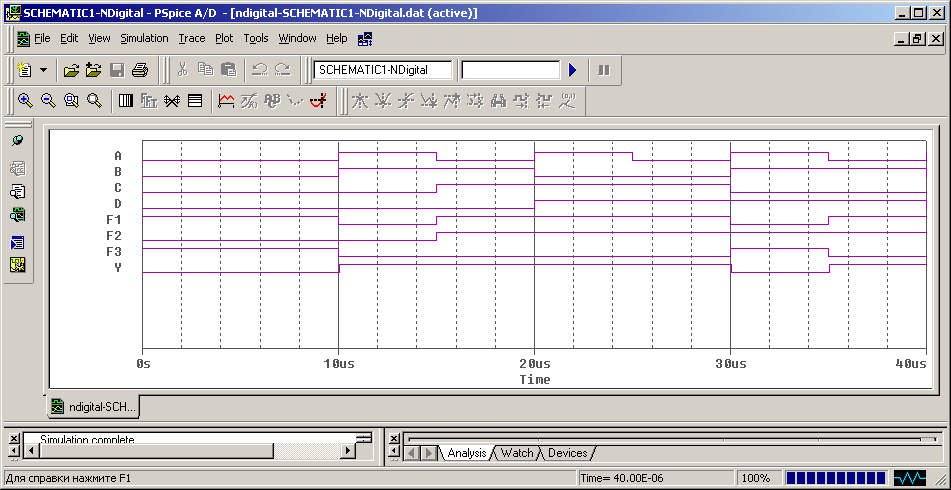Image resolution: width=951 pixels, height=490 pixels.
Task: Open the Tools menu
Action: click(x=256, y=38)
